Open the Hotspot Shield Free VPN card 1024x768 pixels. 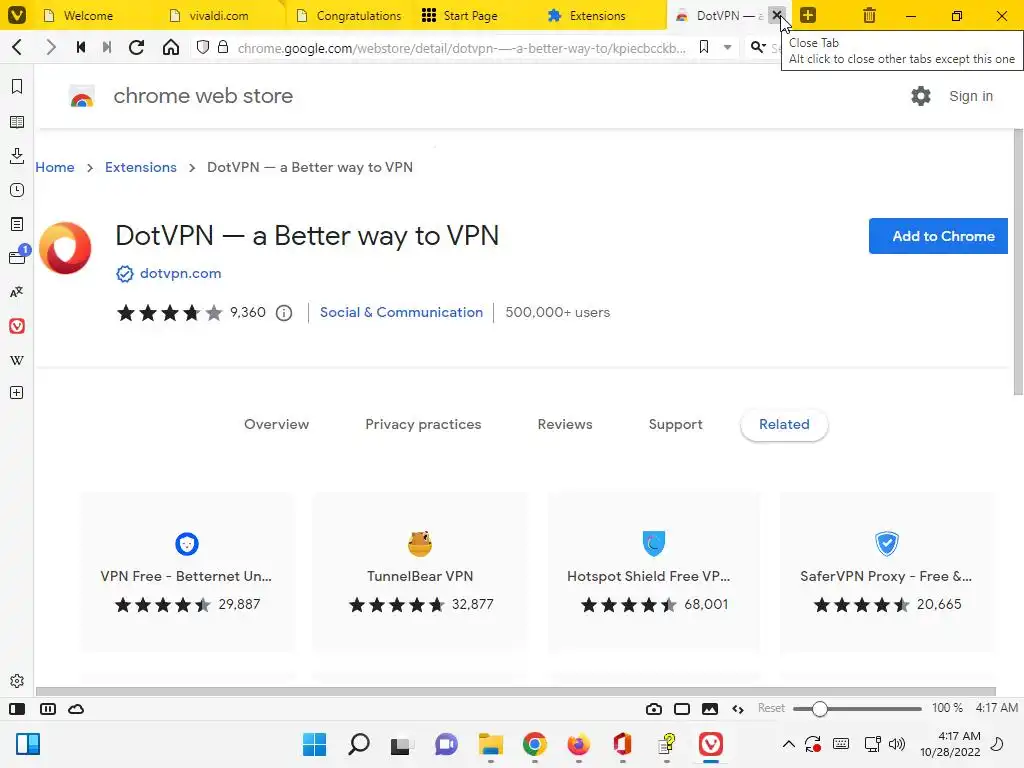[654, 572]
